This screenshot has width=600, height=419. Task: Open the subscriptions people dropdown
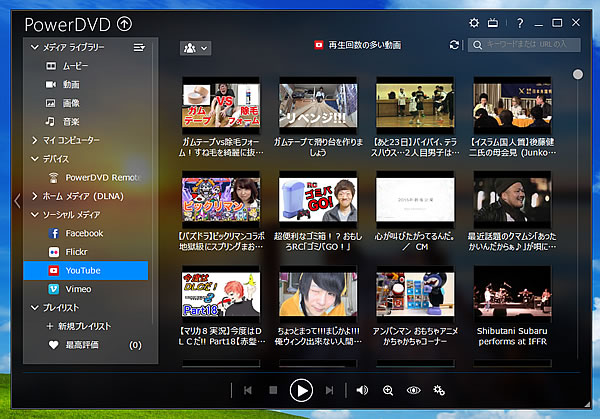tap(194, 47)
